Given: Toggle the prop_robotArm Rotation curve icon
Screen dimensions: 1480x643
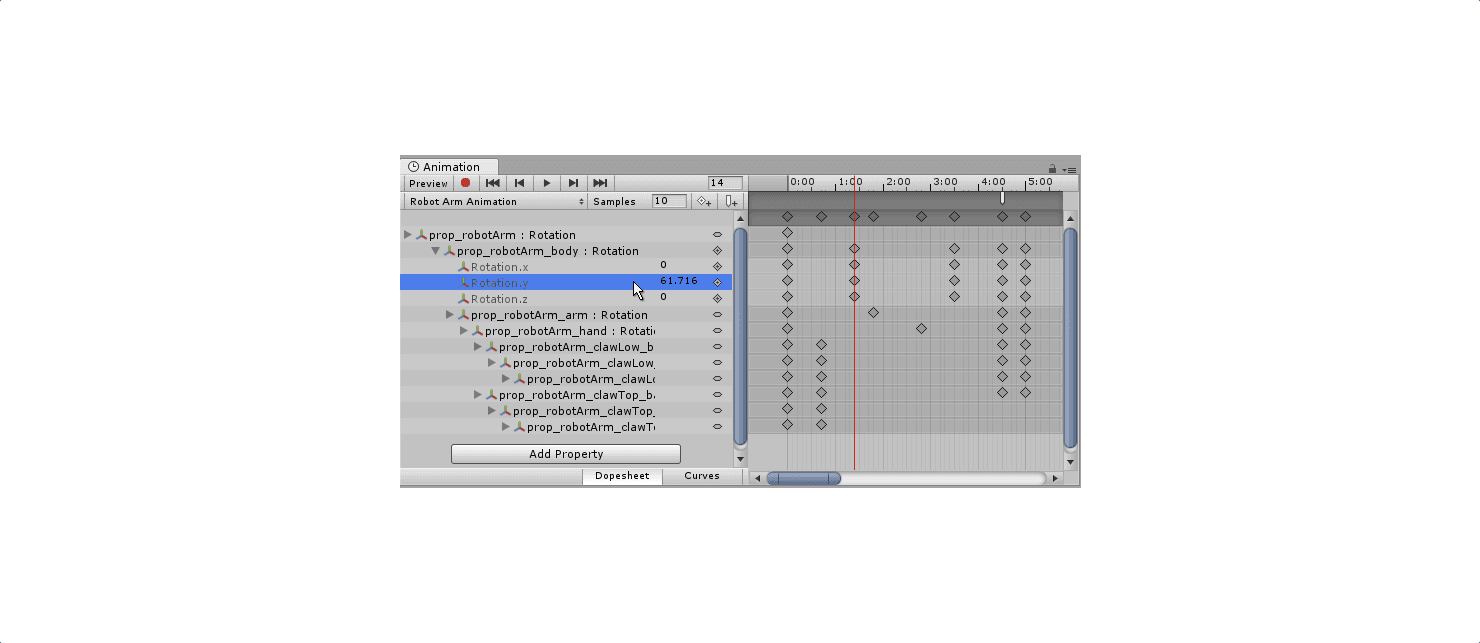Looking at the screenshot, I should coord(716,234).
